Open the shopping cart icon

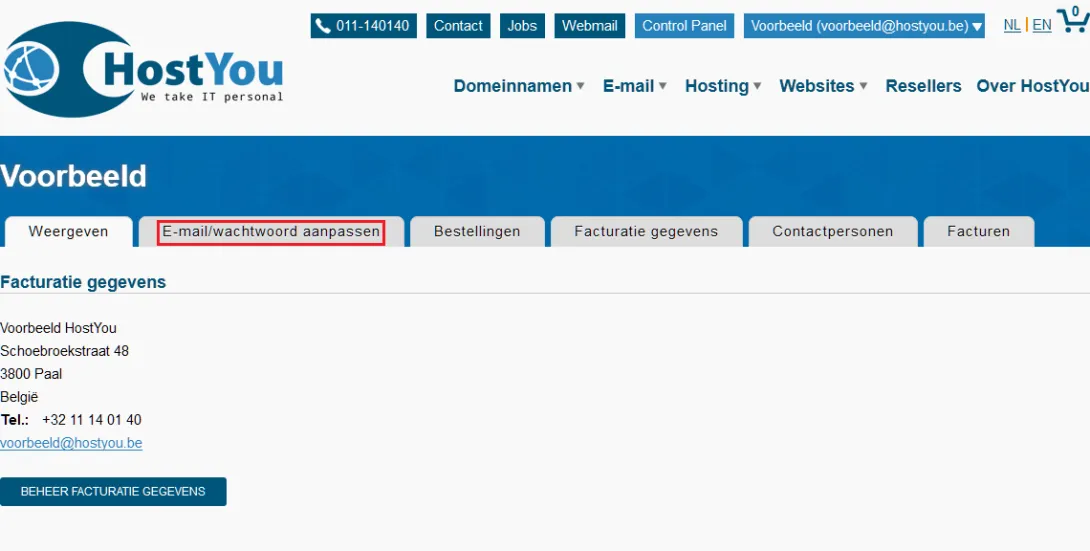coord(1071,21)
